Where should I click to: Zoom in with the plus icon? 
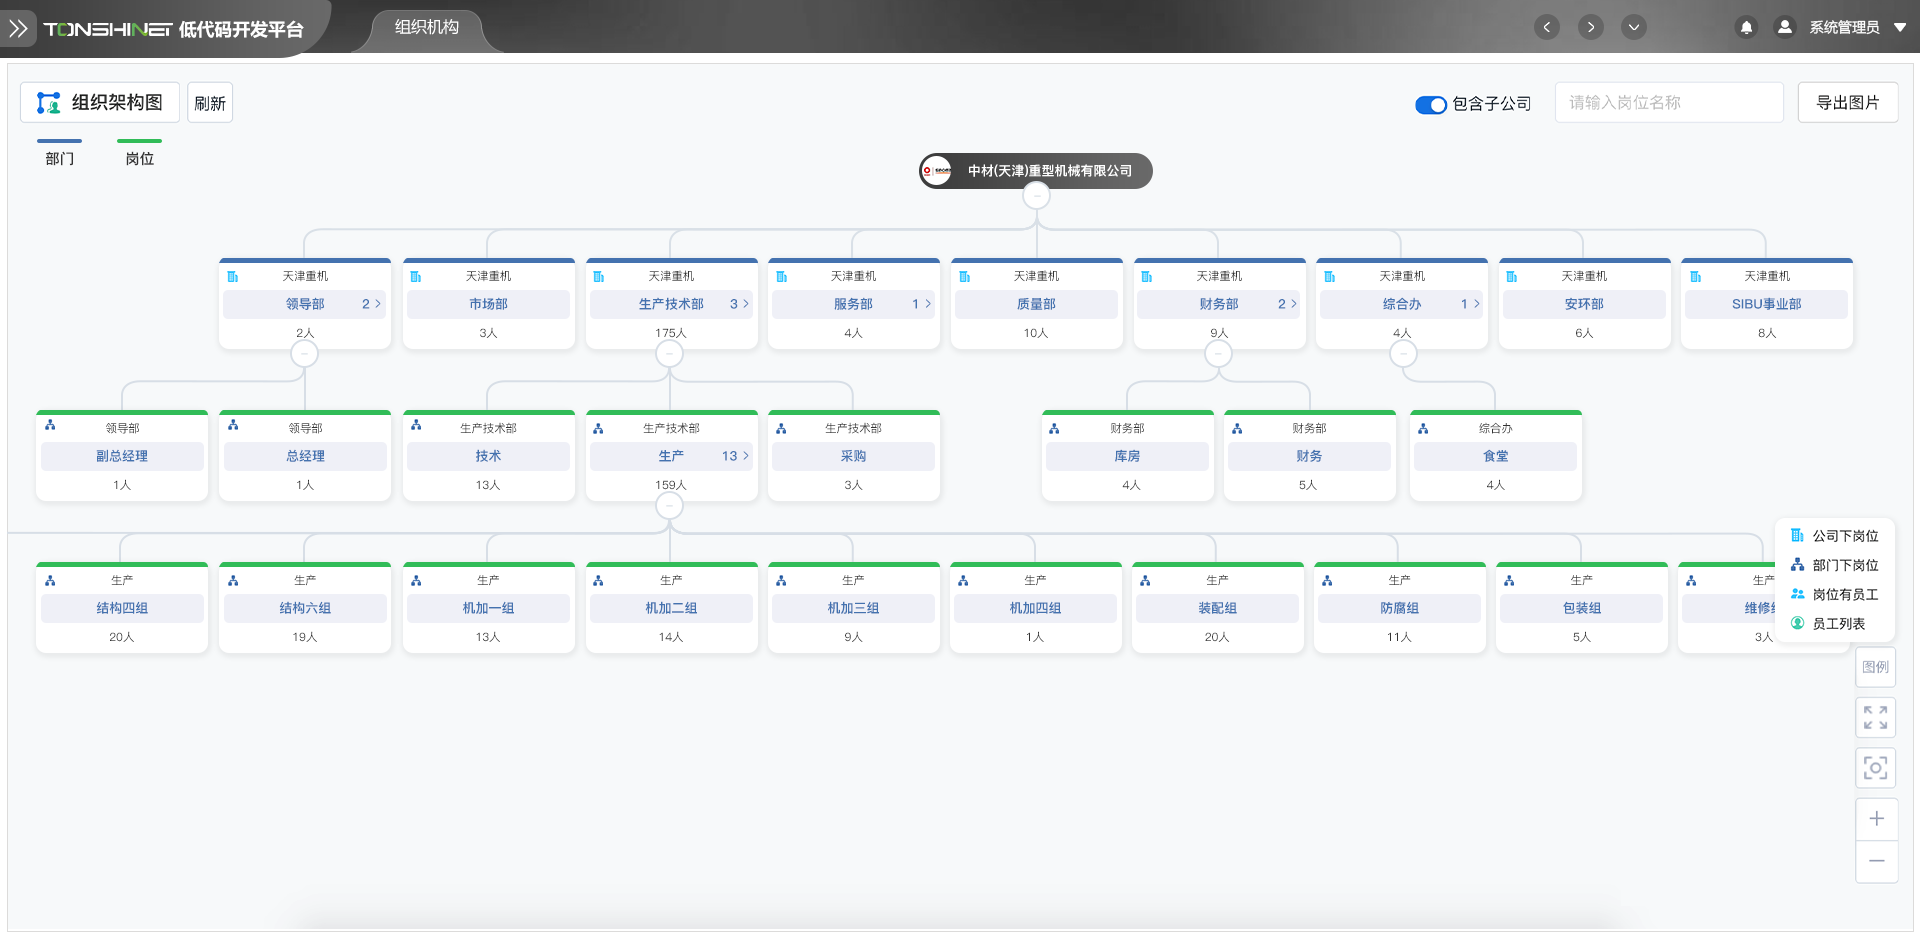point(1876,819)
